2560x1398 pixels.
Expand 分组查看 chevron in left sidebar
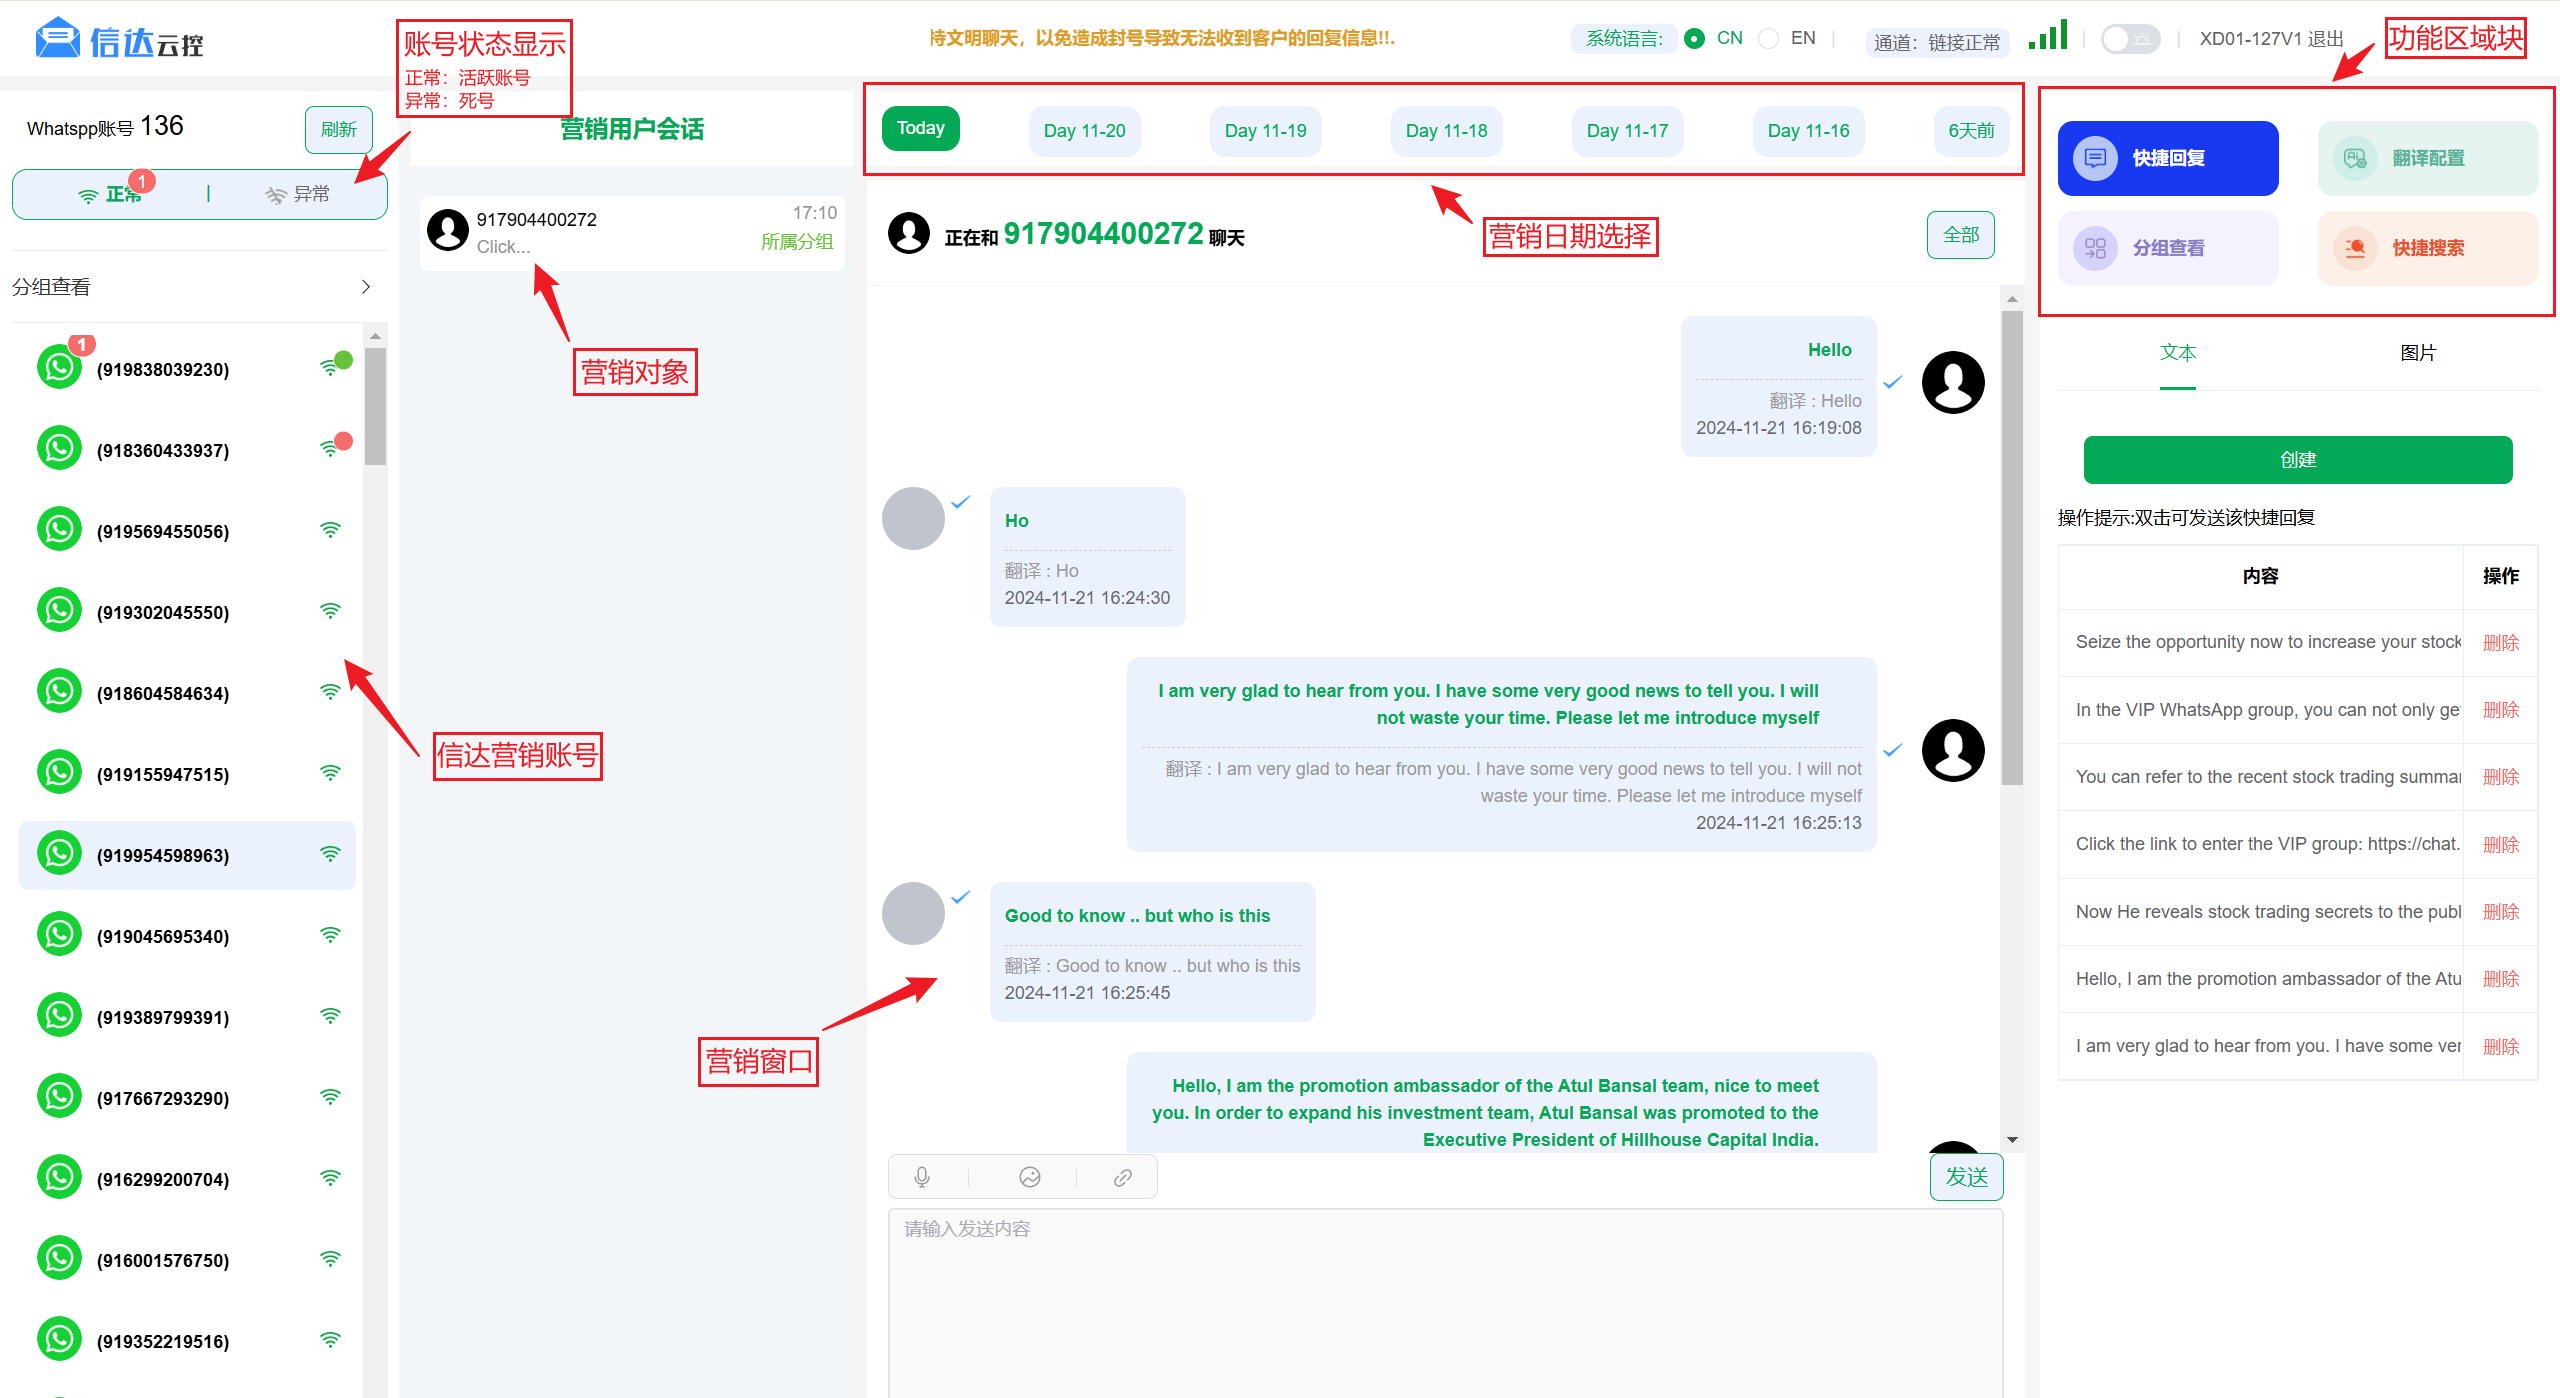(366, 287)
